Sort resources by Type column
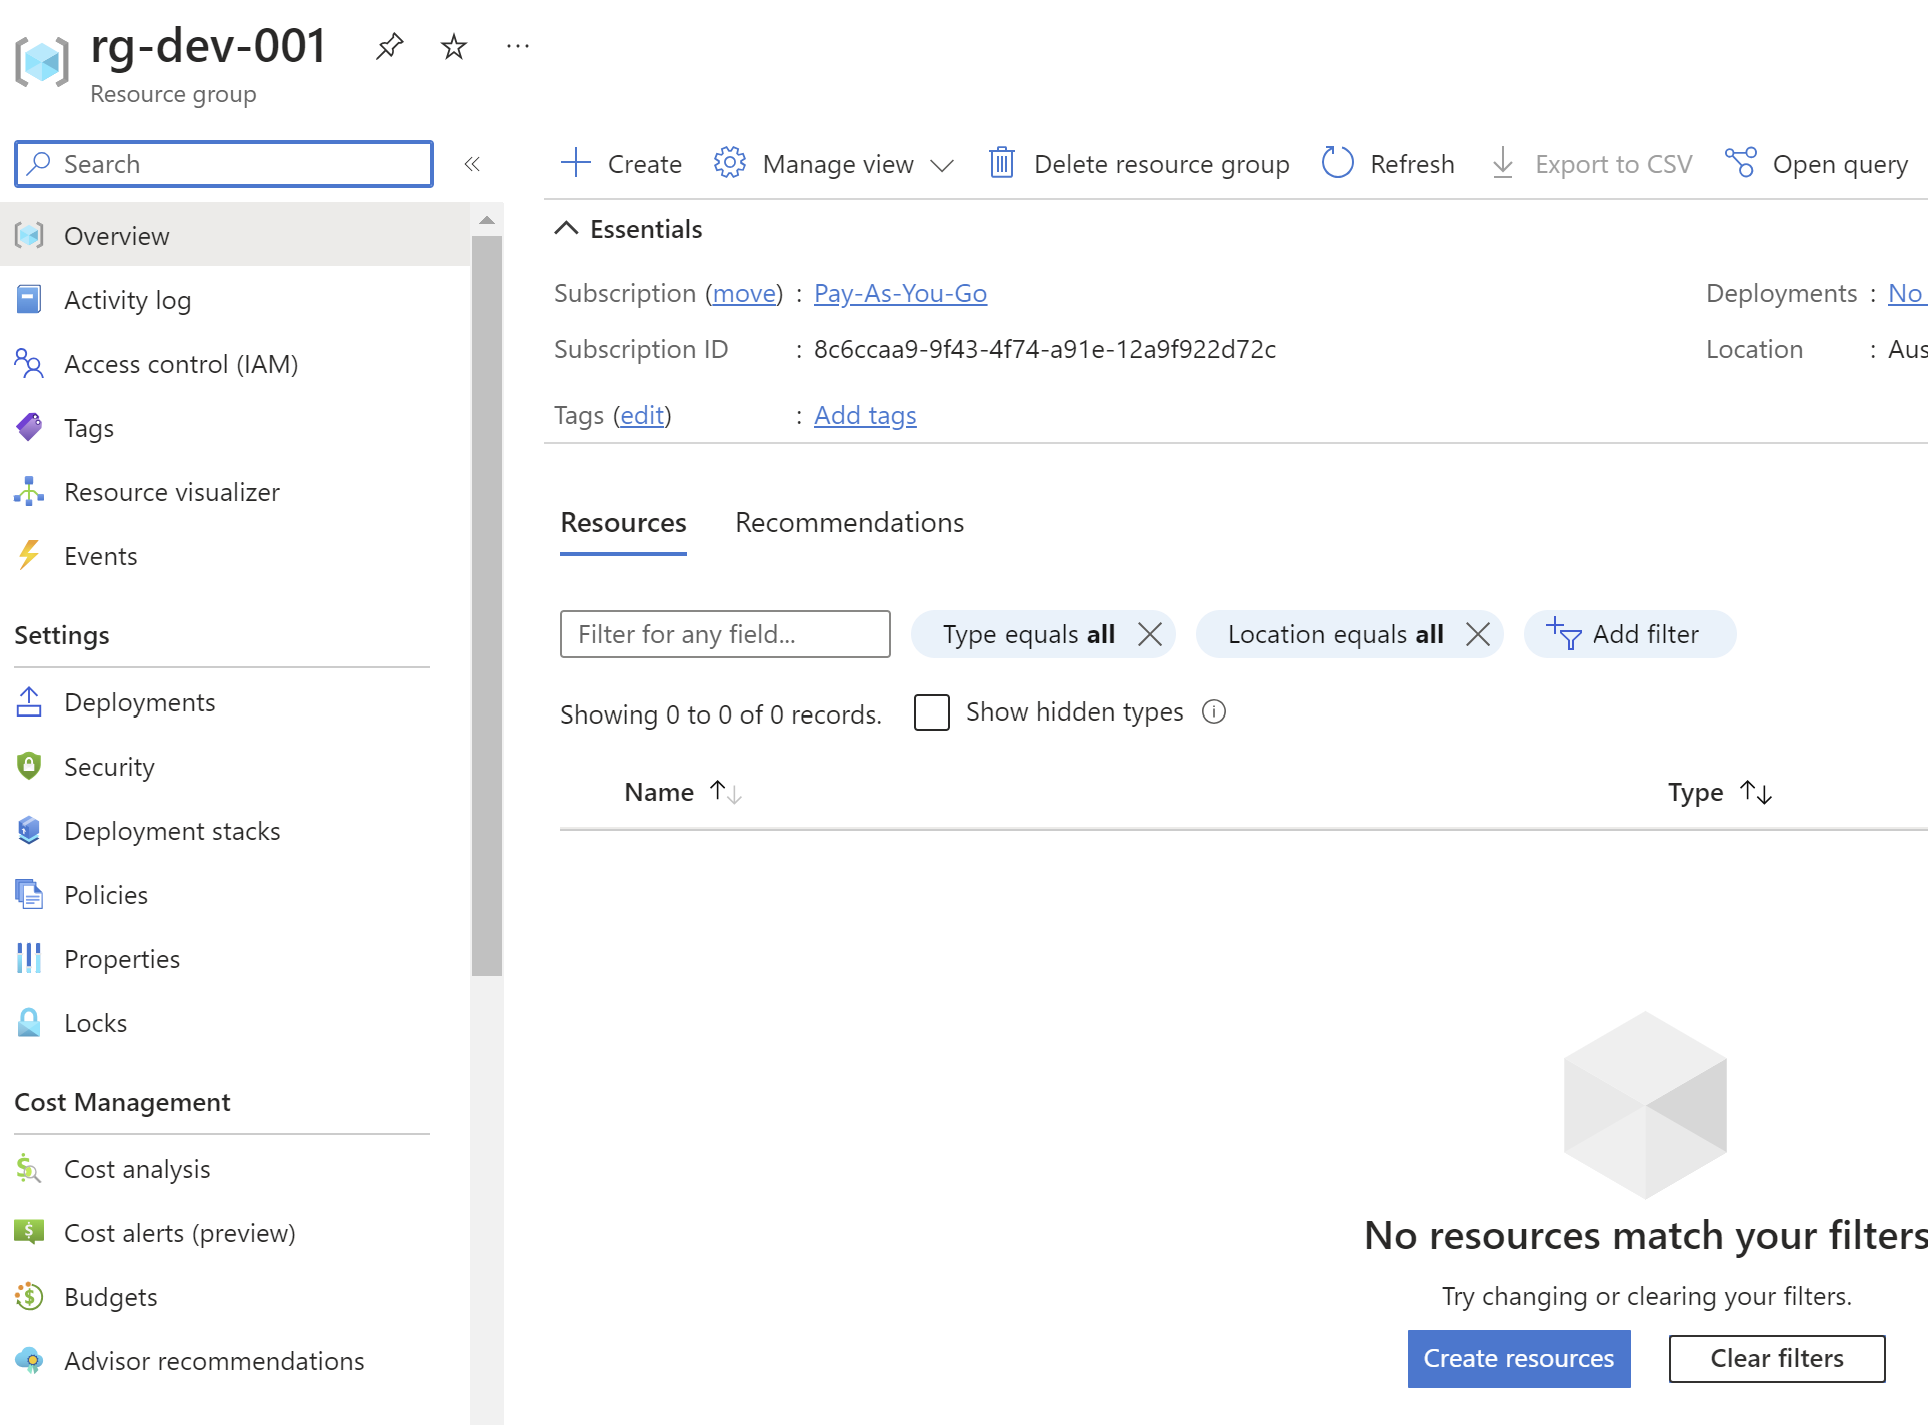 point(1720,792)
